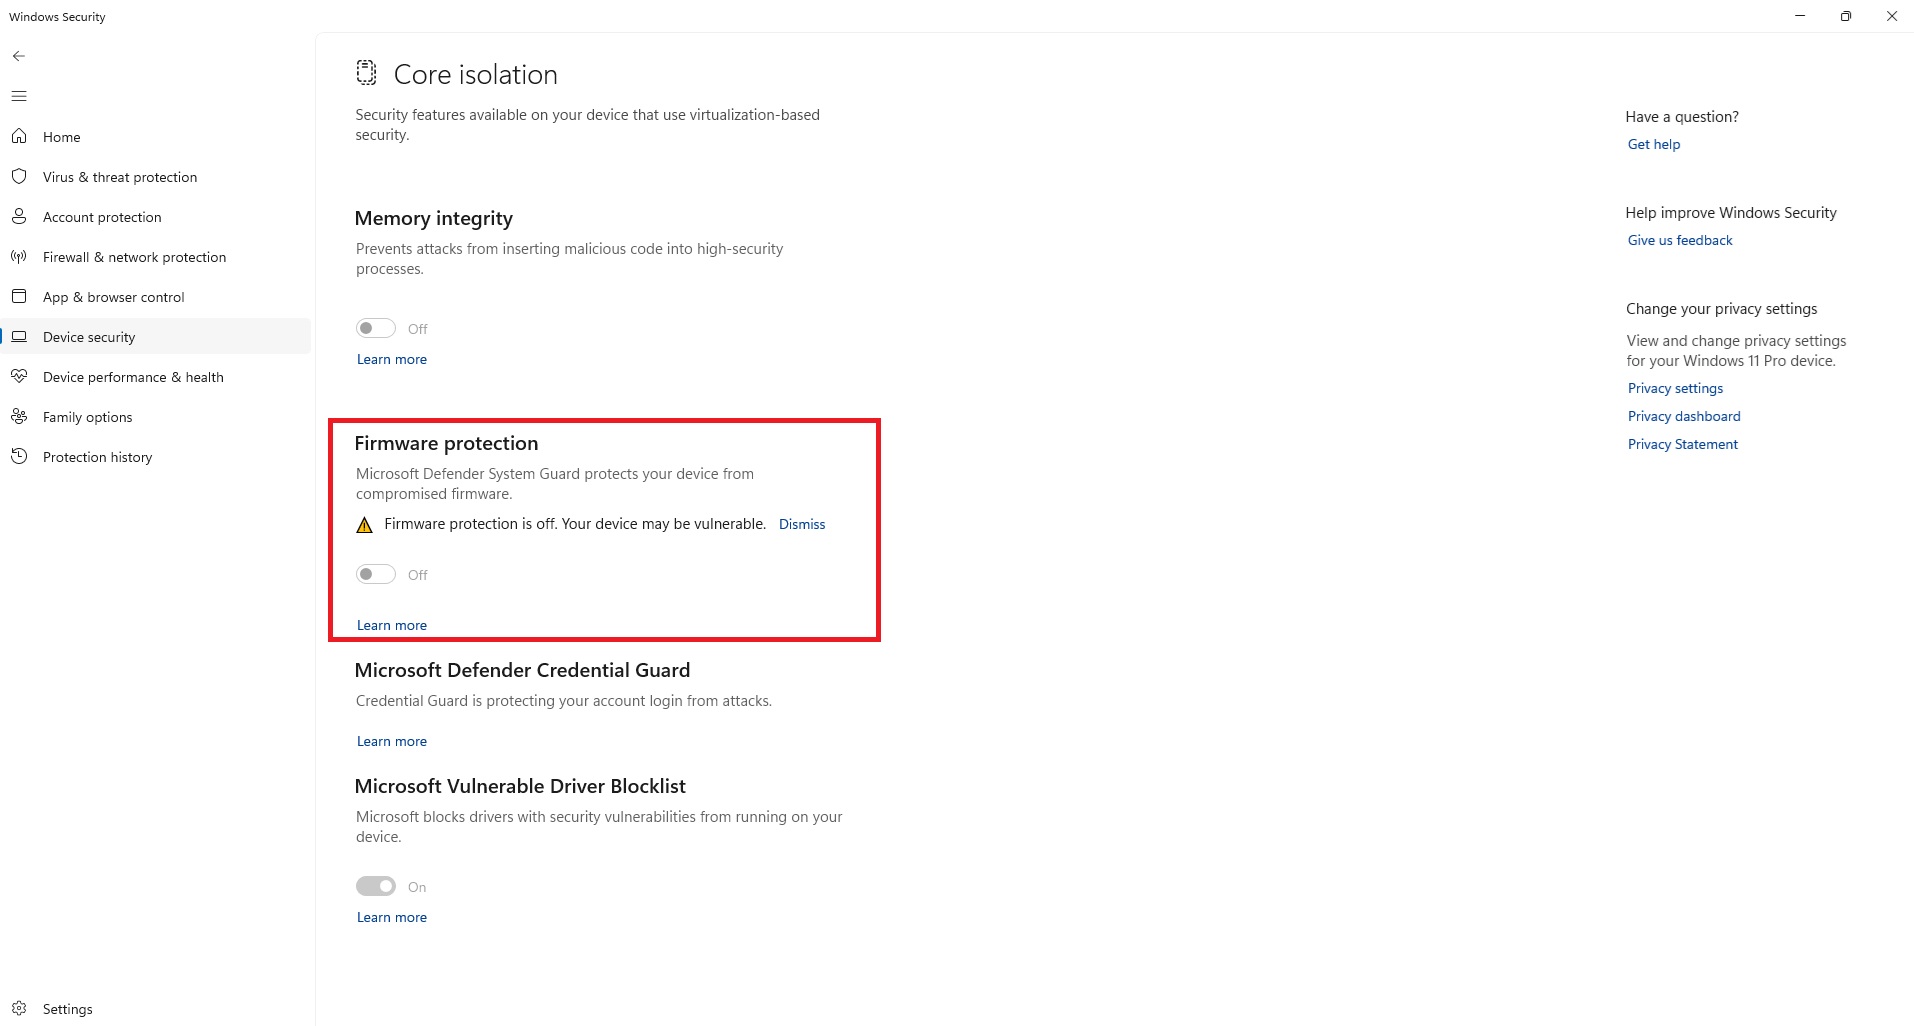Click the Protection history clock icon
The image size is (1914, 1026).
19,456
